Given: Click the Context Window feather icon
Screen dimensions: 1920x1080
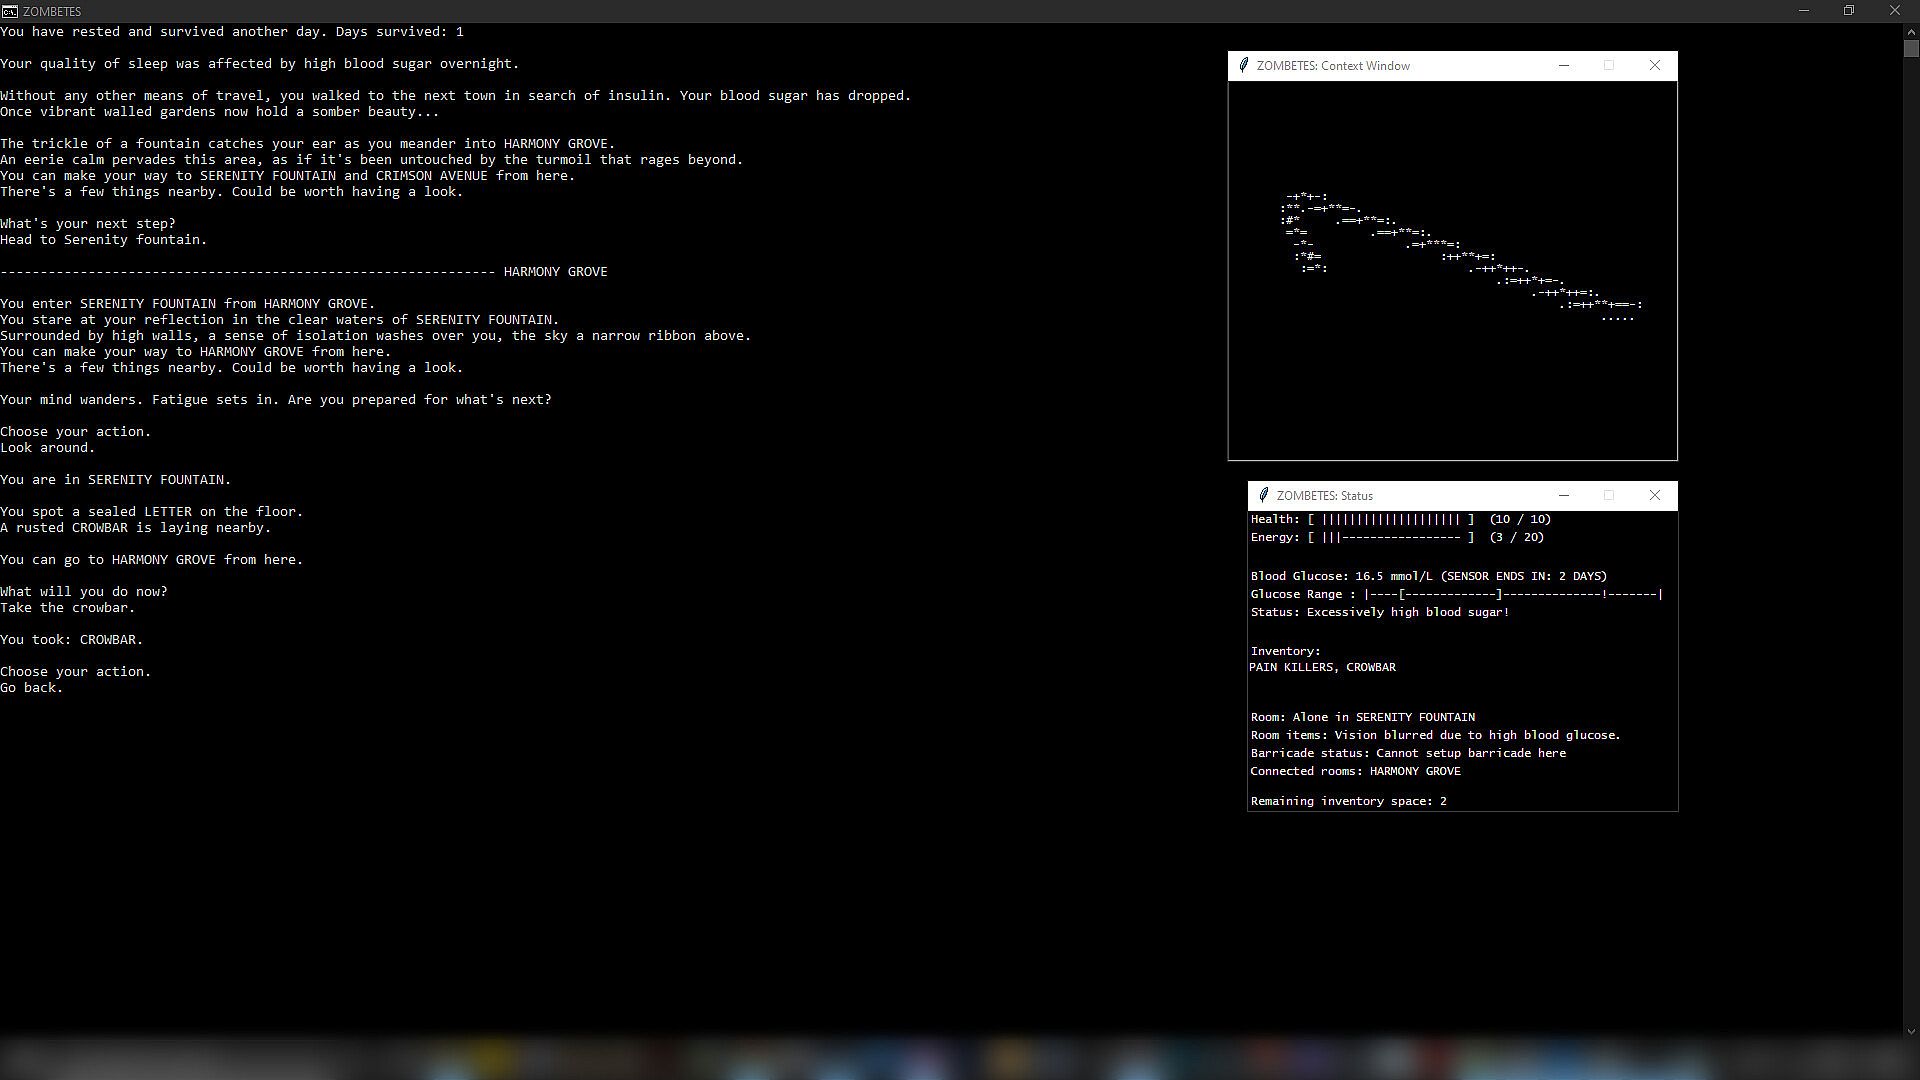Looking at the screenshot, I should coord(1243,66).
